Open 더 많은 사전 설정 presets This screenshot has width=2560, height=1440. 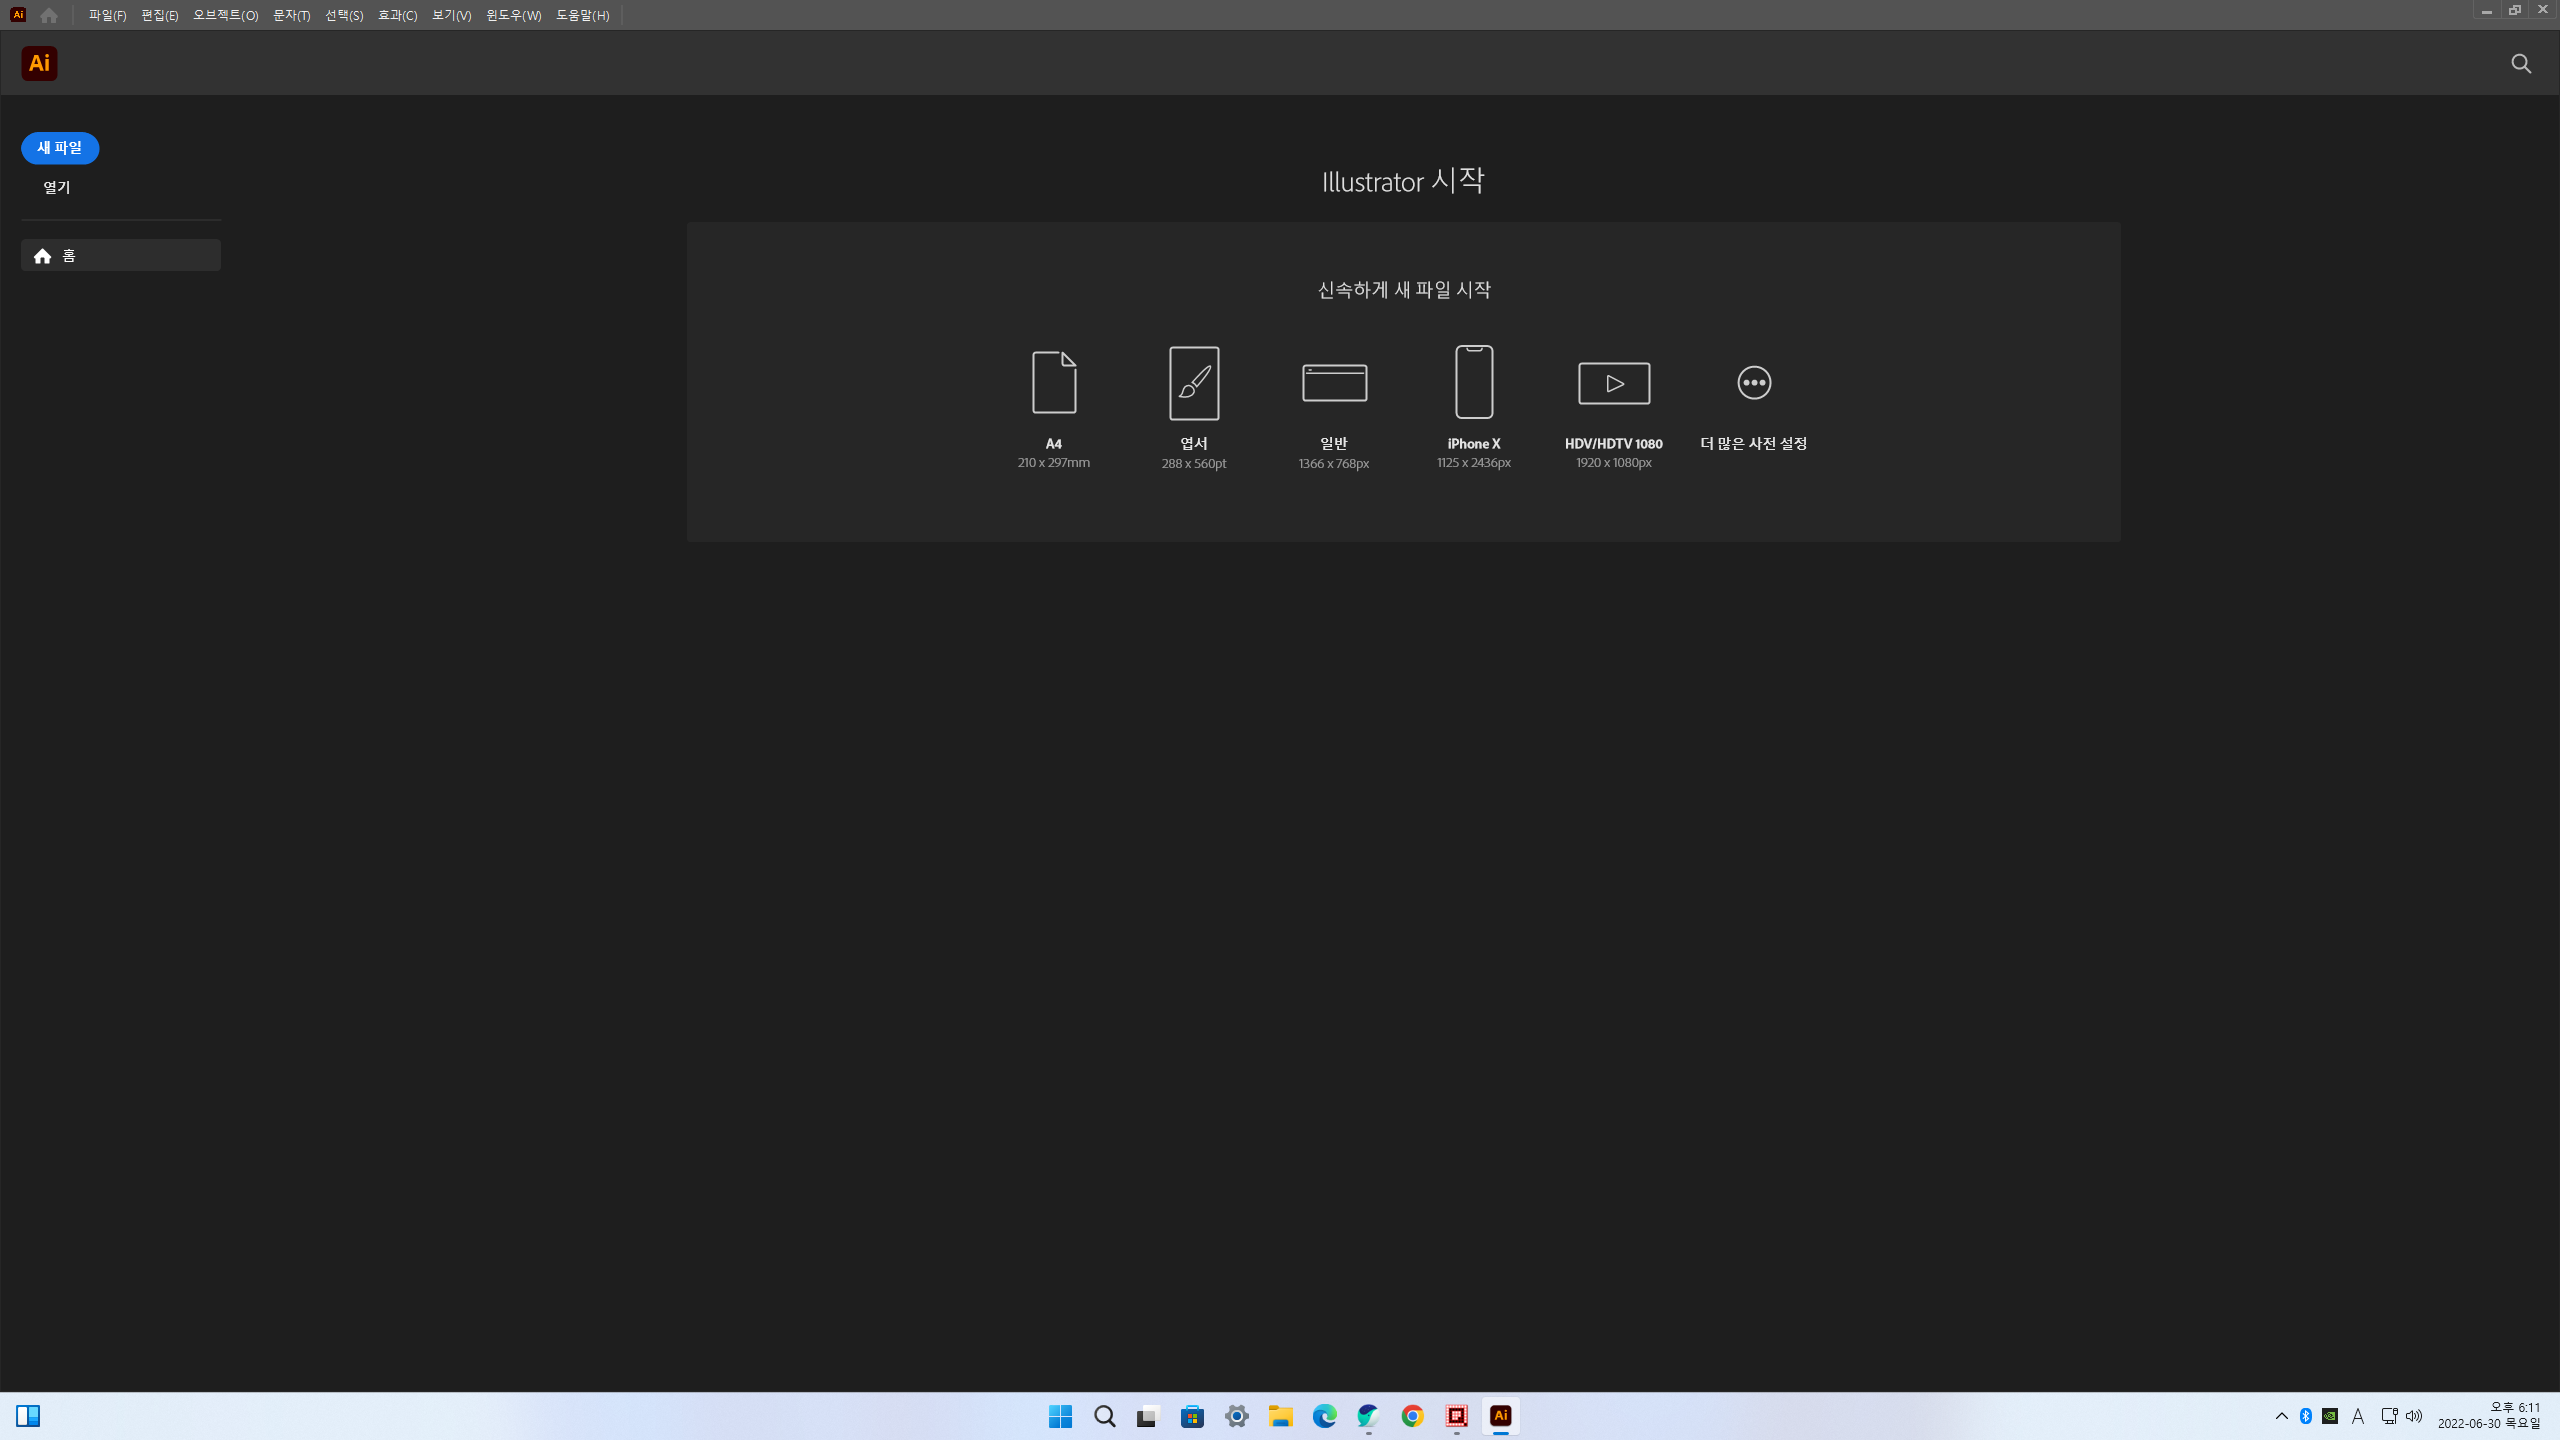point(1754,382)
